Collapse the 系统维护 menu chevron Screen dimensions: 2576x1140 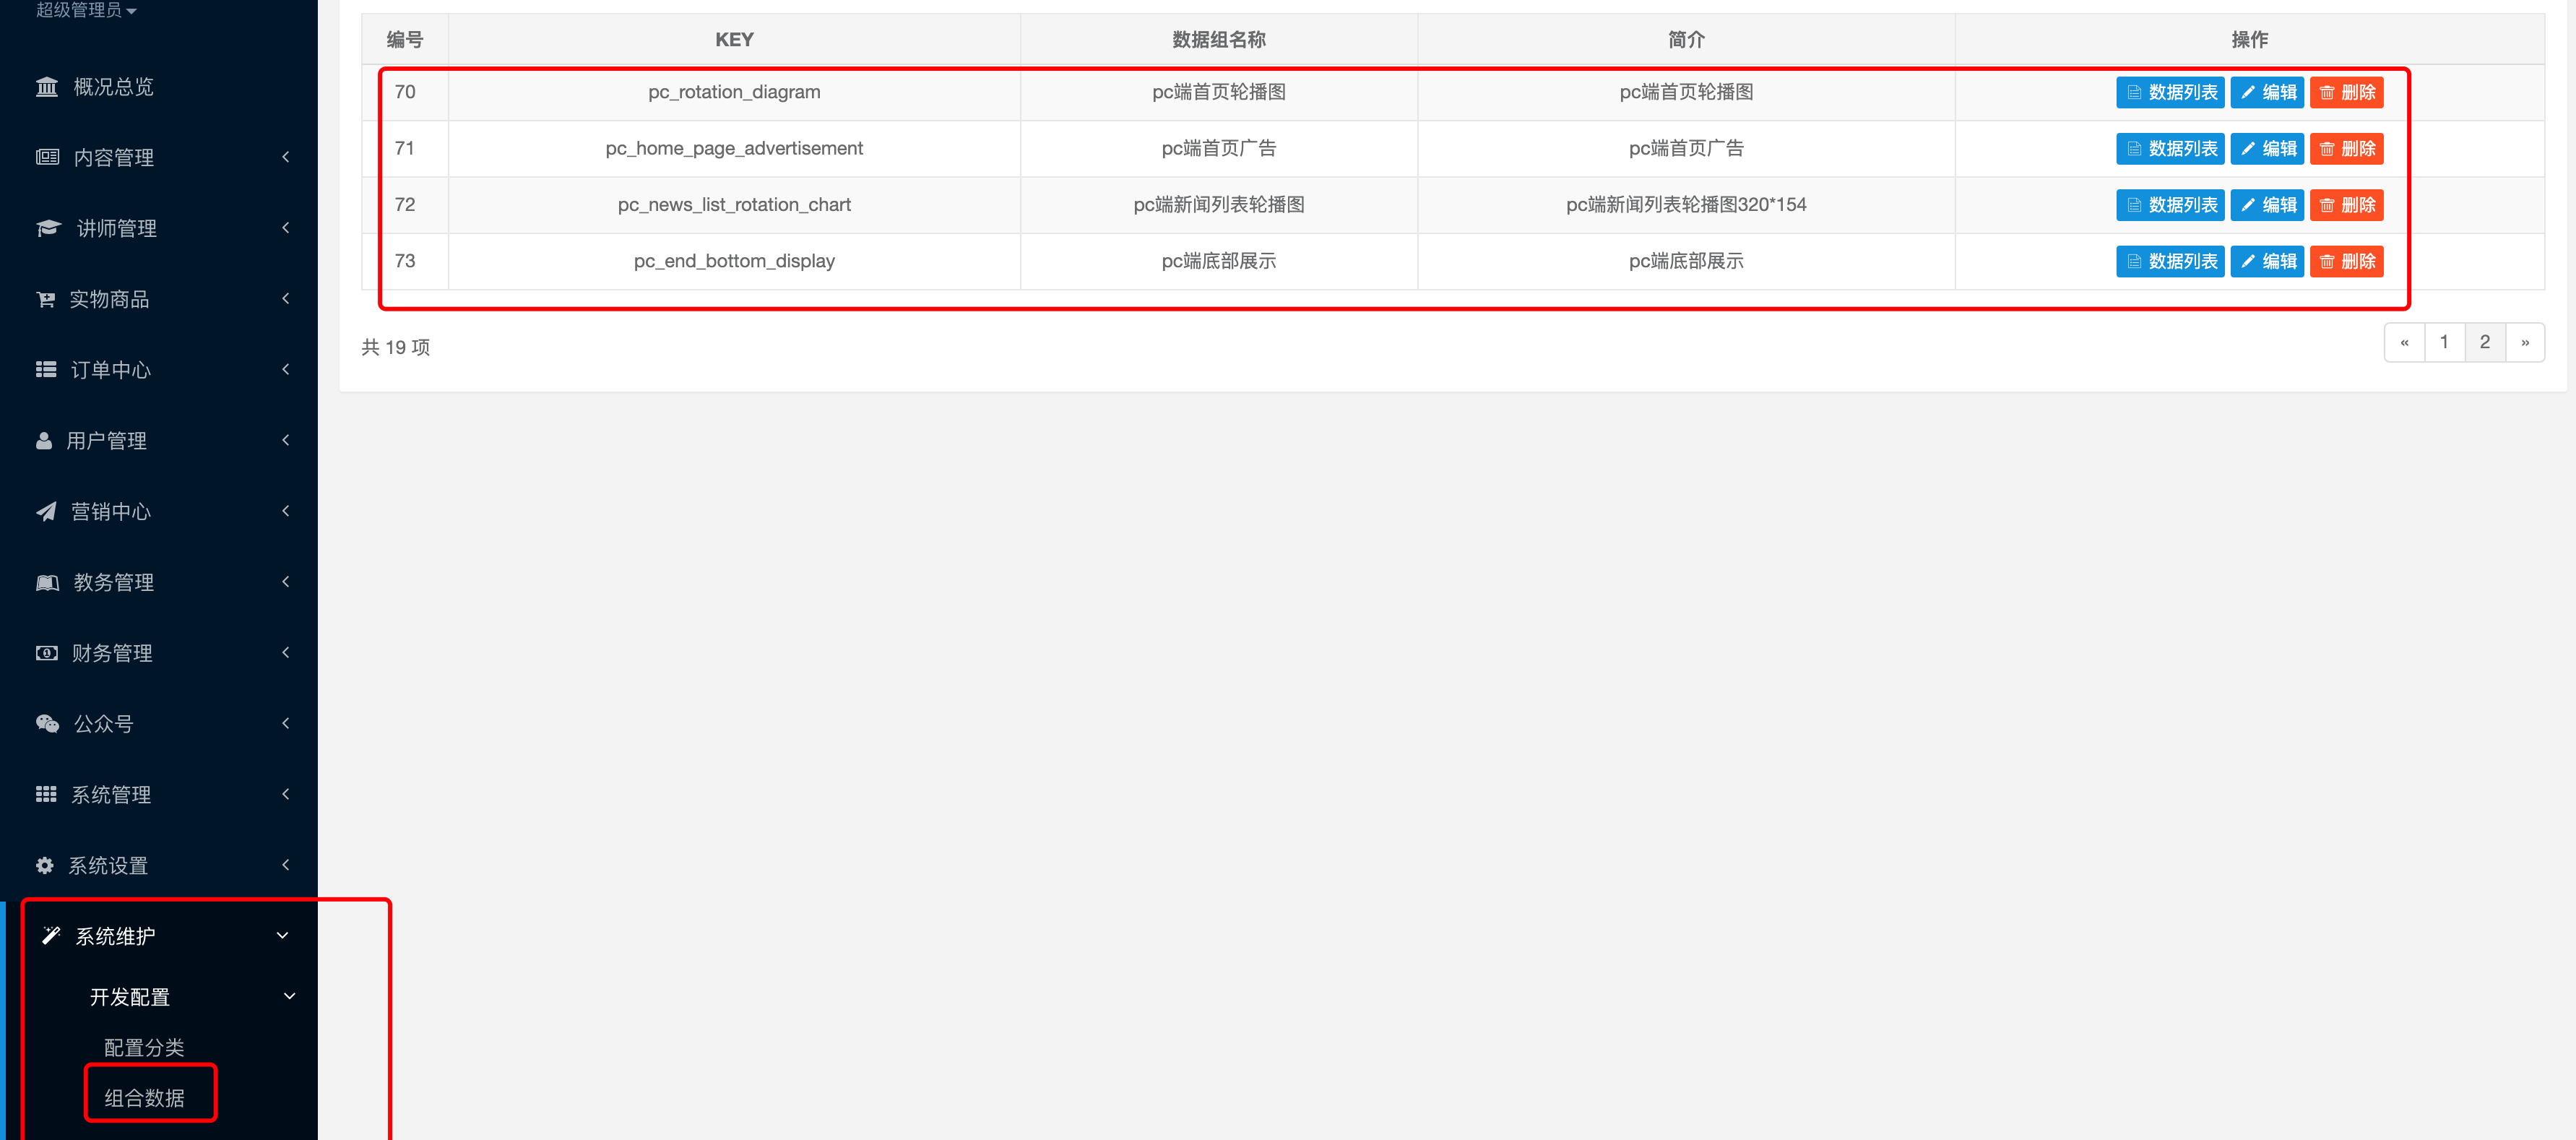click(x=283, y=936)
